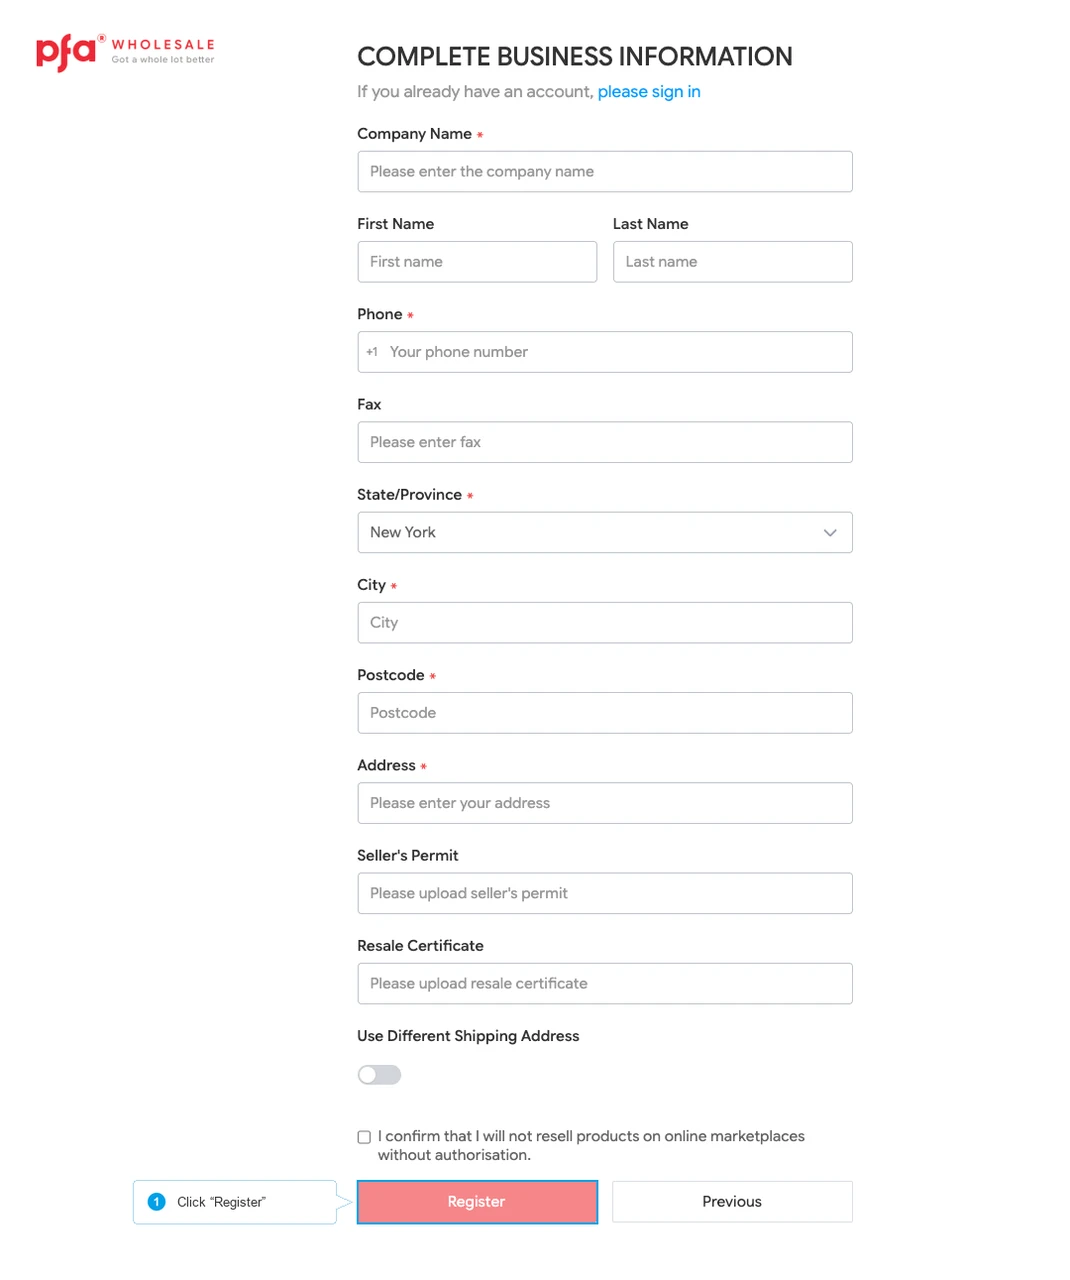
Task: Click the address input field
Action: pyautogui.click(x=605, y=803)
